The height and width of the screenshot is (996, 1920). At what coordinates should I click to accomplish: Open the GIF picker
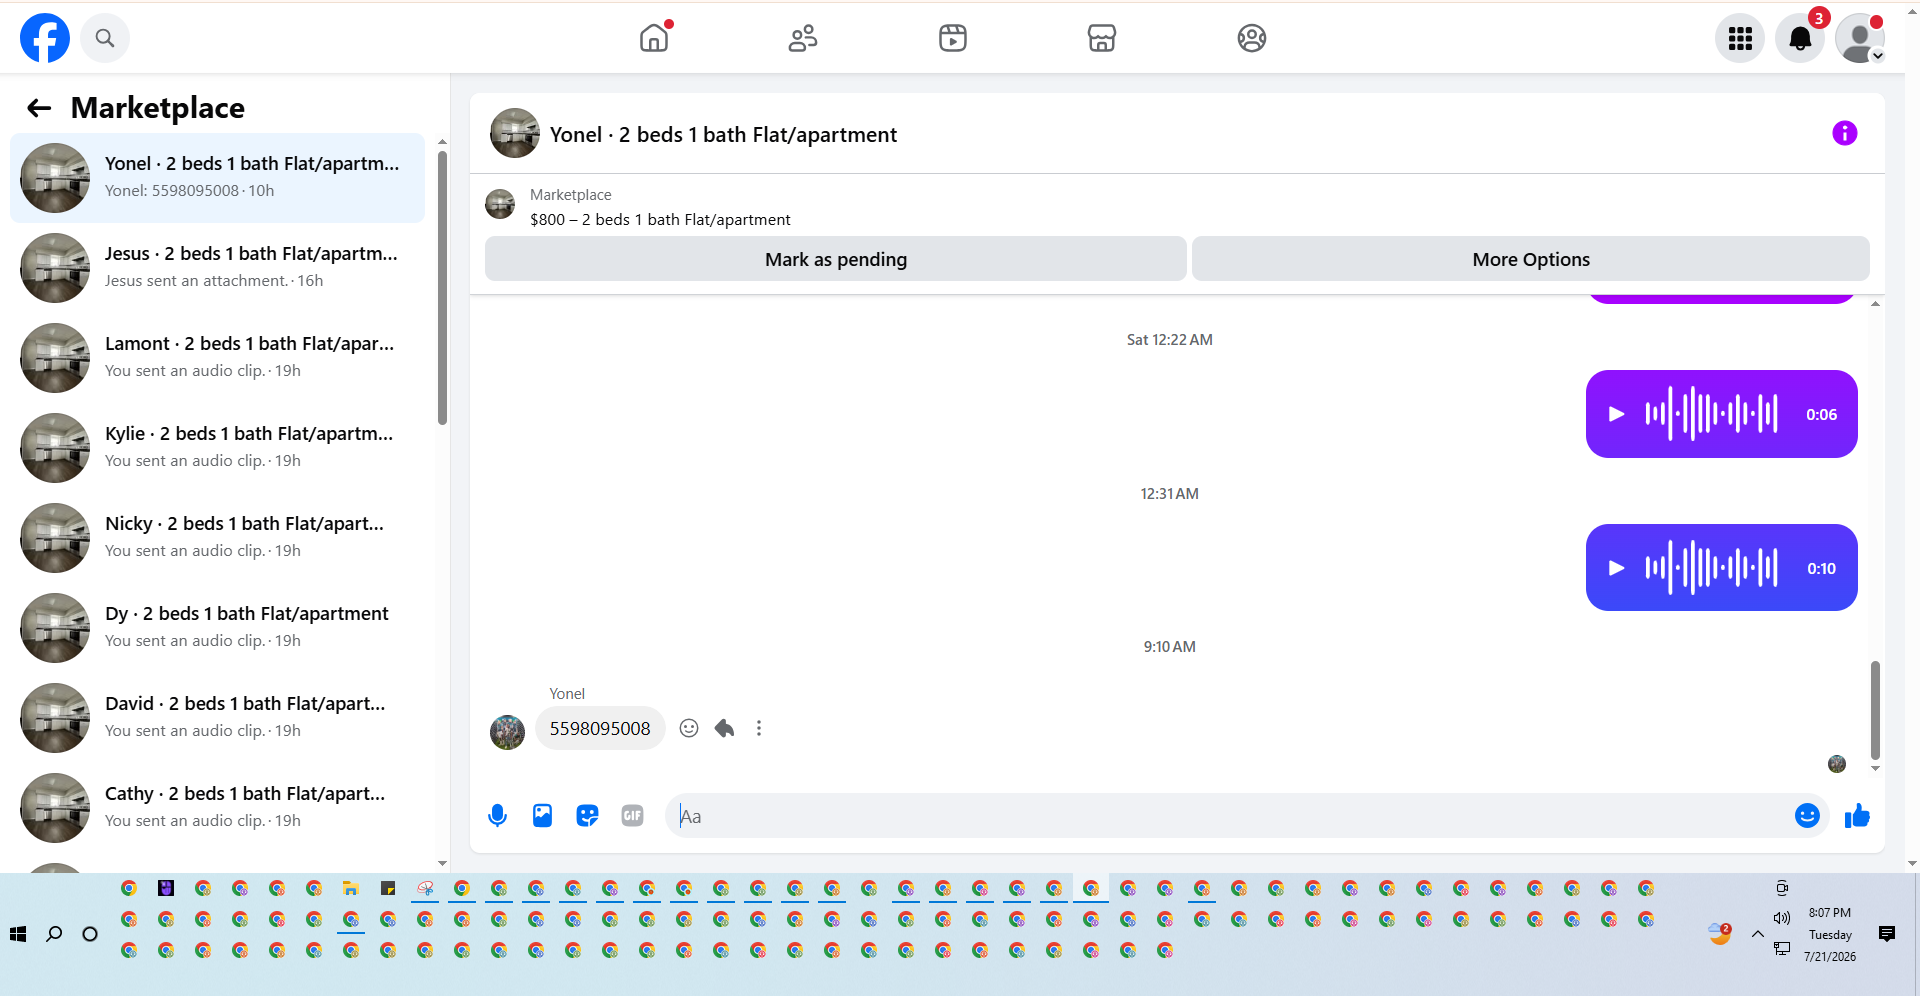[x=632, y=816]
